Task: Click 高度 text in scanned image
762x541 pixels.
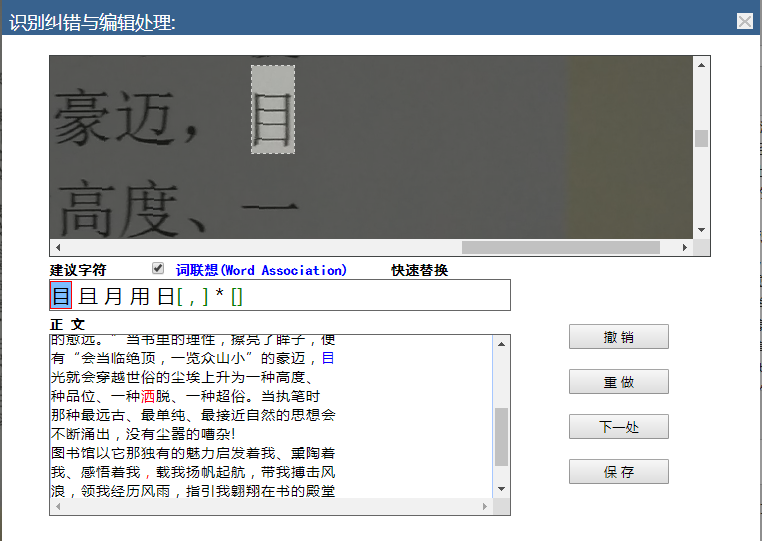Action: [x=119, y=209]
